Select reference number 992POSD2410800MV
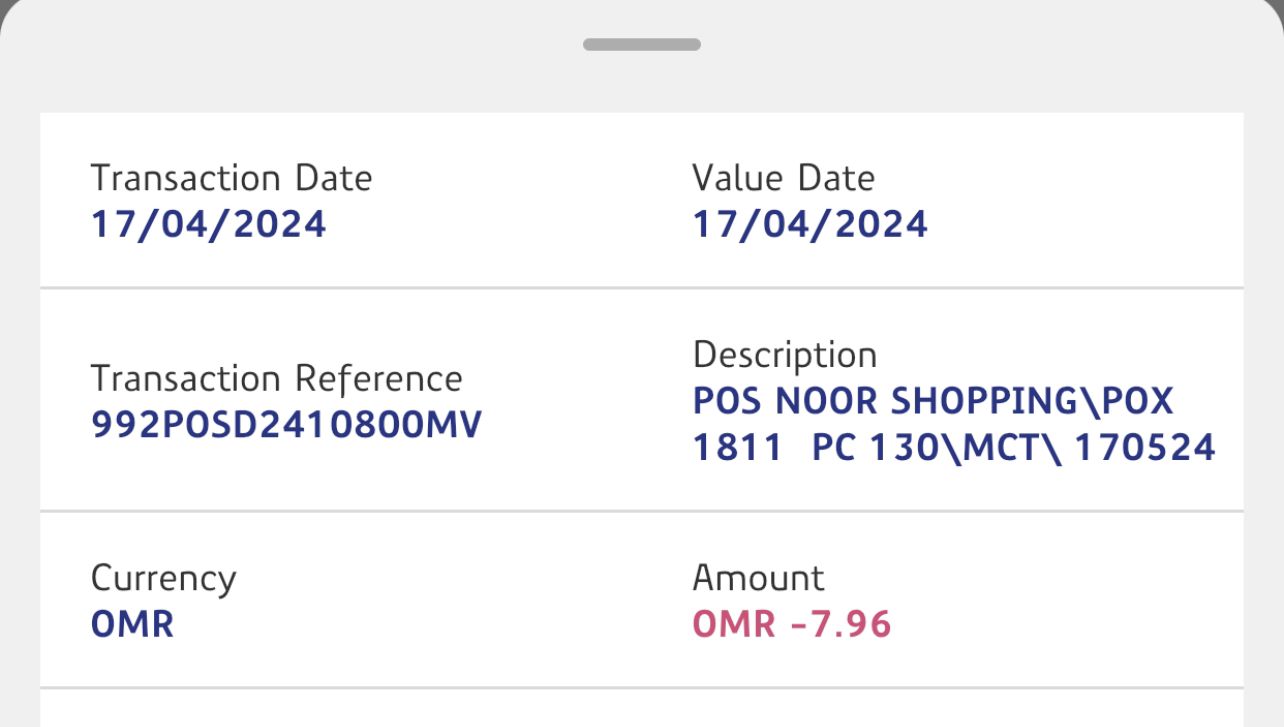 click(x=286, y=425)
